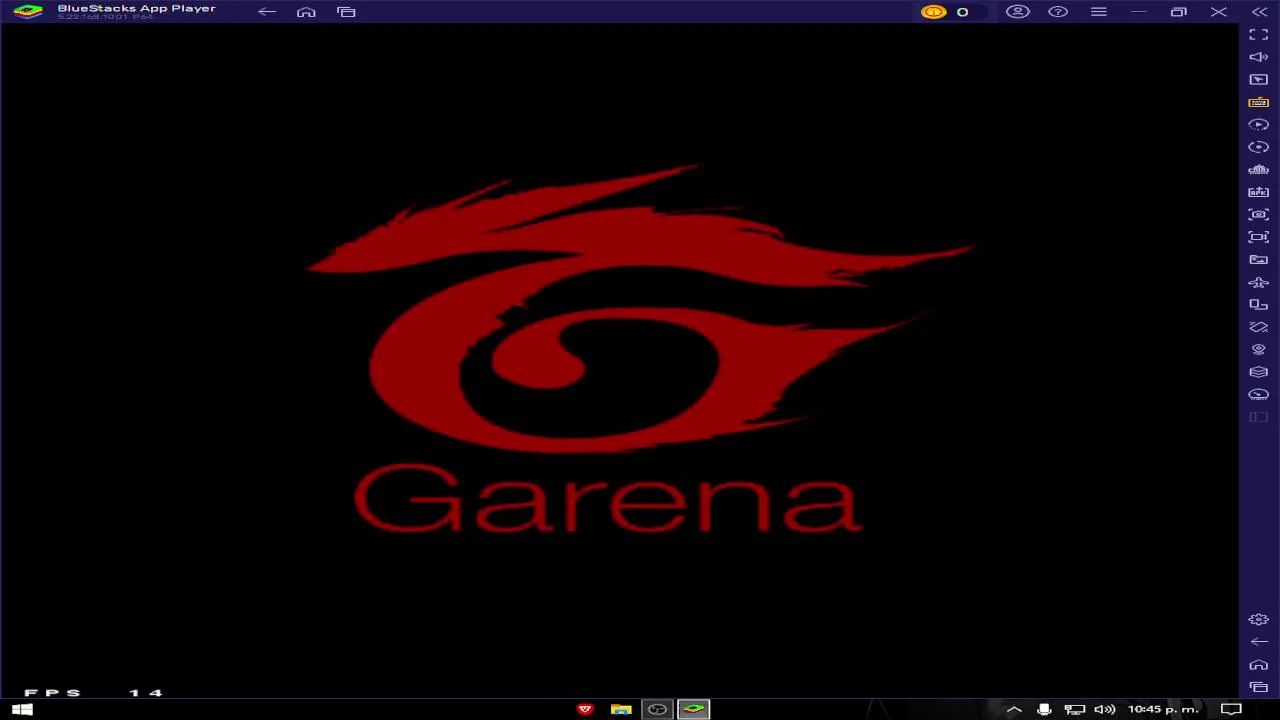
Task: Go home using the title bar house icon
Action: point(306,12)
